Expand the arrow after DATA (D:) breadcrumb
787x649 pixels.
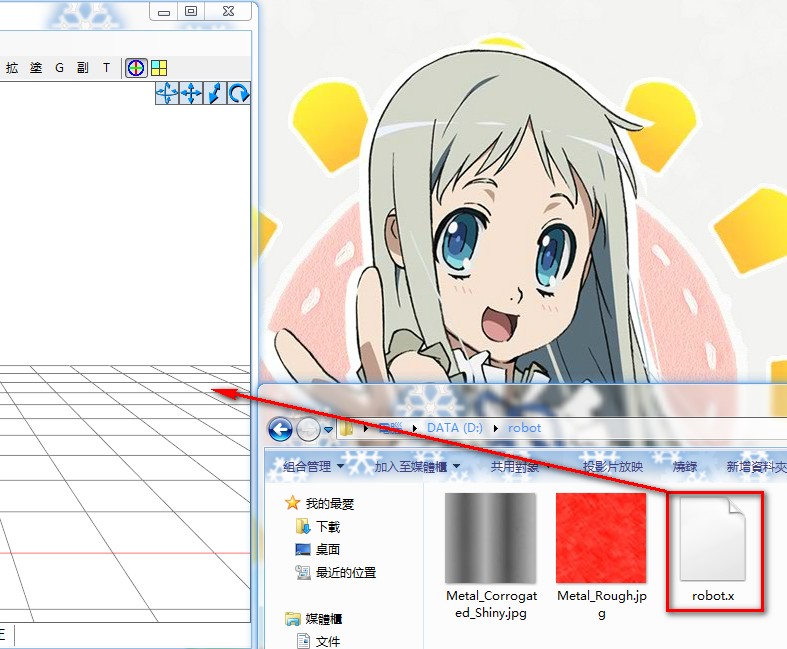coord(496,428)
